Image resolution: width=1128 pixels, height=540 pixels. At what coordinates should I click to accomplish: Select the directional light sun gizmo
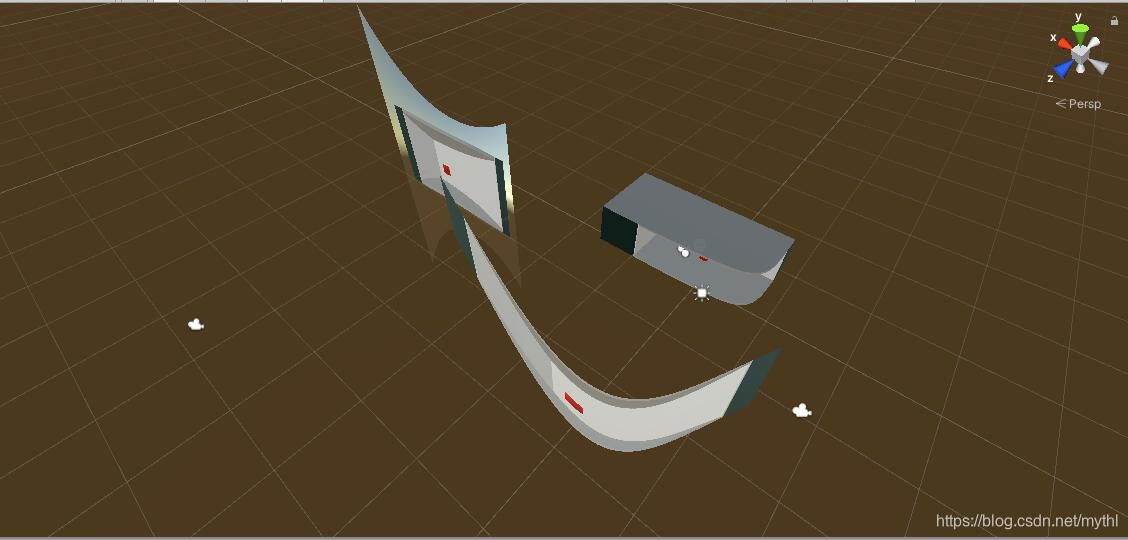[701, 293]
